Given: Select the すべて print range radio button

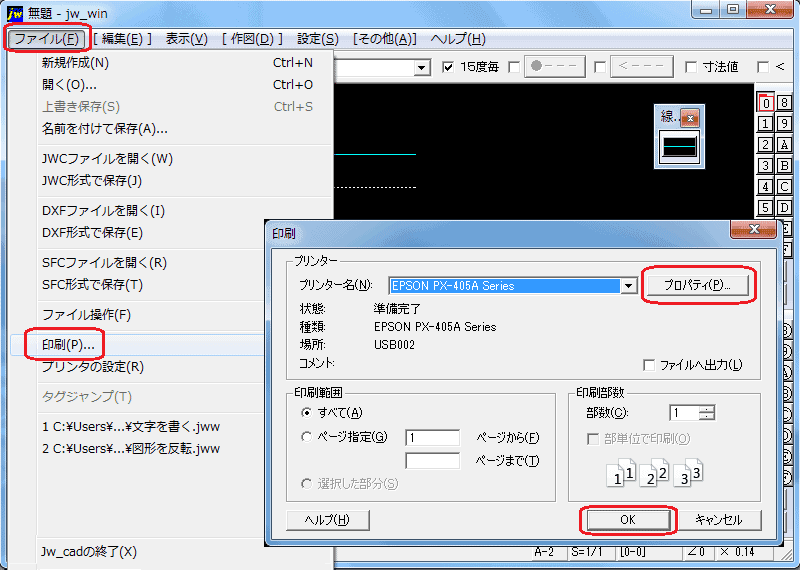Looking at the screenshot, I should click(x=306, y=412).
